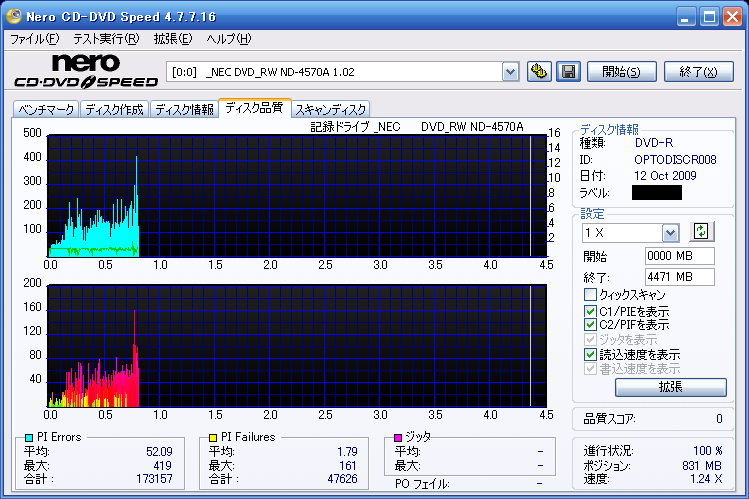Screen dimensions: 749x499
Task: Click the date 12 Oct 2009 text
Action: click(x=665, y=176)
